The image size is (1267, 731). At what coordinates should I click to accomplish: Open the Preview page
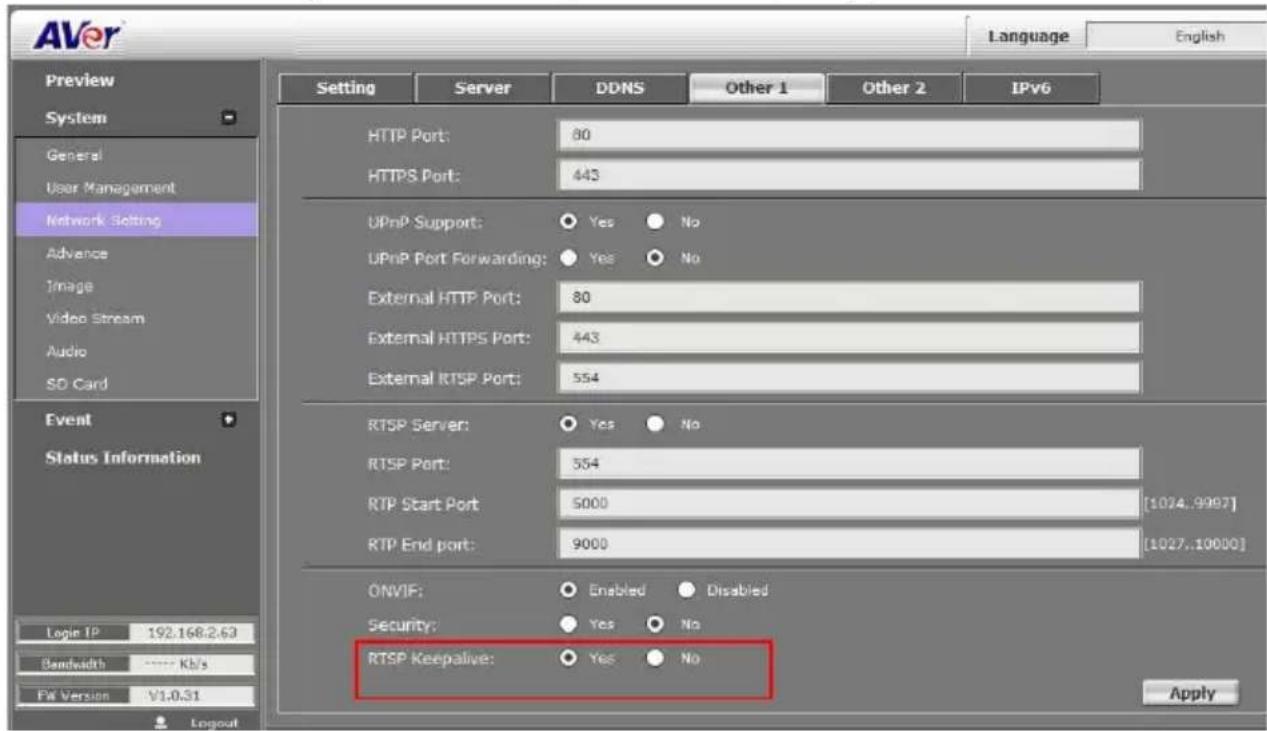81,80
